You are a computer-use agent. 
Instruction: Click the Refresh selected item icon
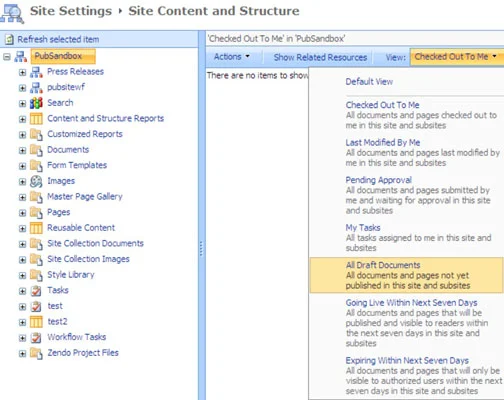(x=9, y=40)
